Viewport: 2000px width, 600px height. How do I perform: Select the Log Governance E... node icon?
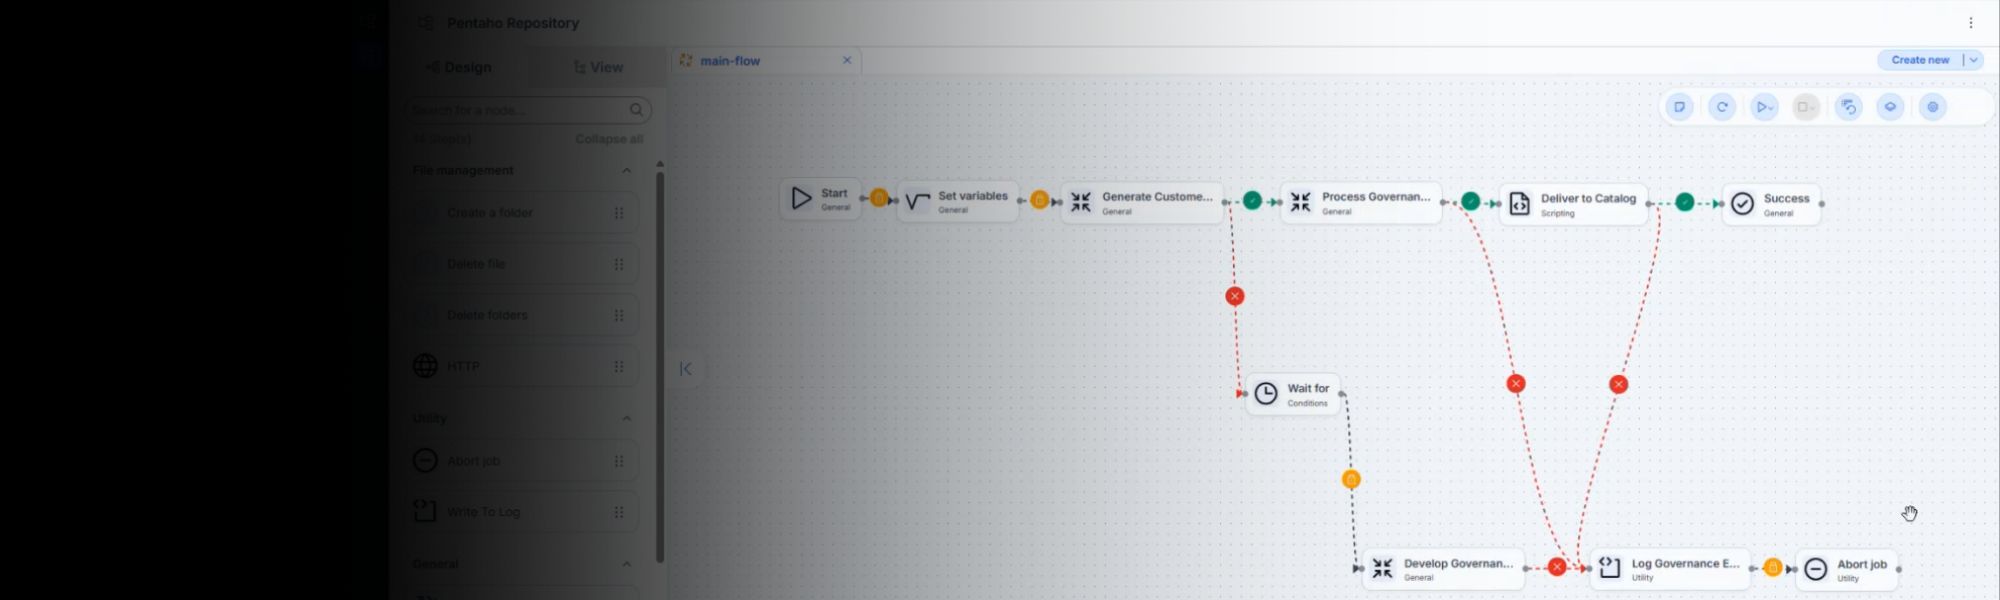1609,569
